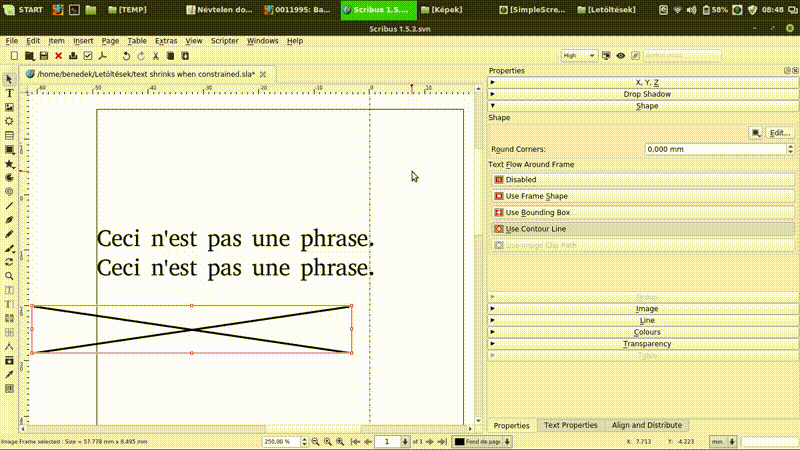Screen dimensions: 800x450
Task: Enable Use Frame Shape text flow
Action: tap(536, 196)
